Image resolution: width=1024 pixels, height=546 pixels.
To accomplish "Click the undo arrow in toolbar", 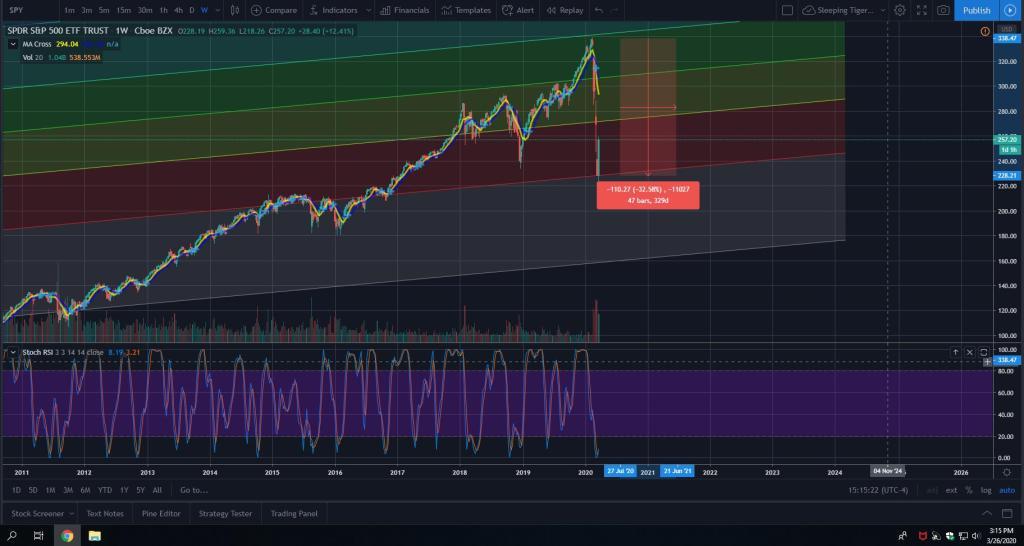I will click(x=599, y=10).
